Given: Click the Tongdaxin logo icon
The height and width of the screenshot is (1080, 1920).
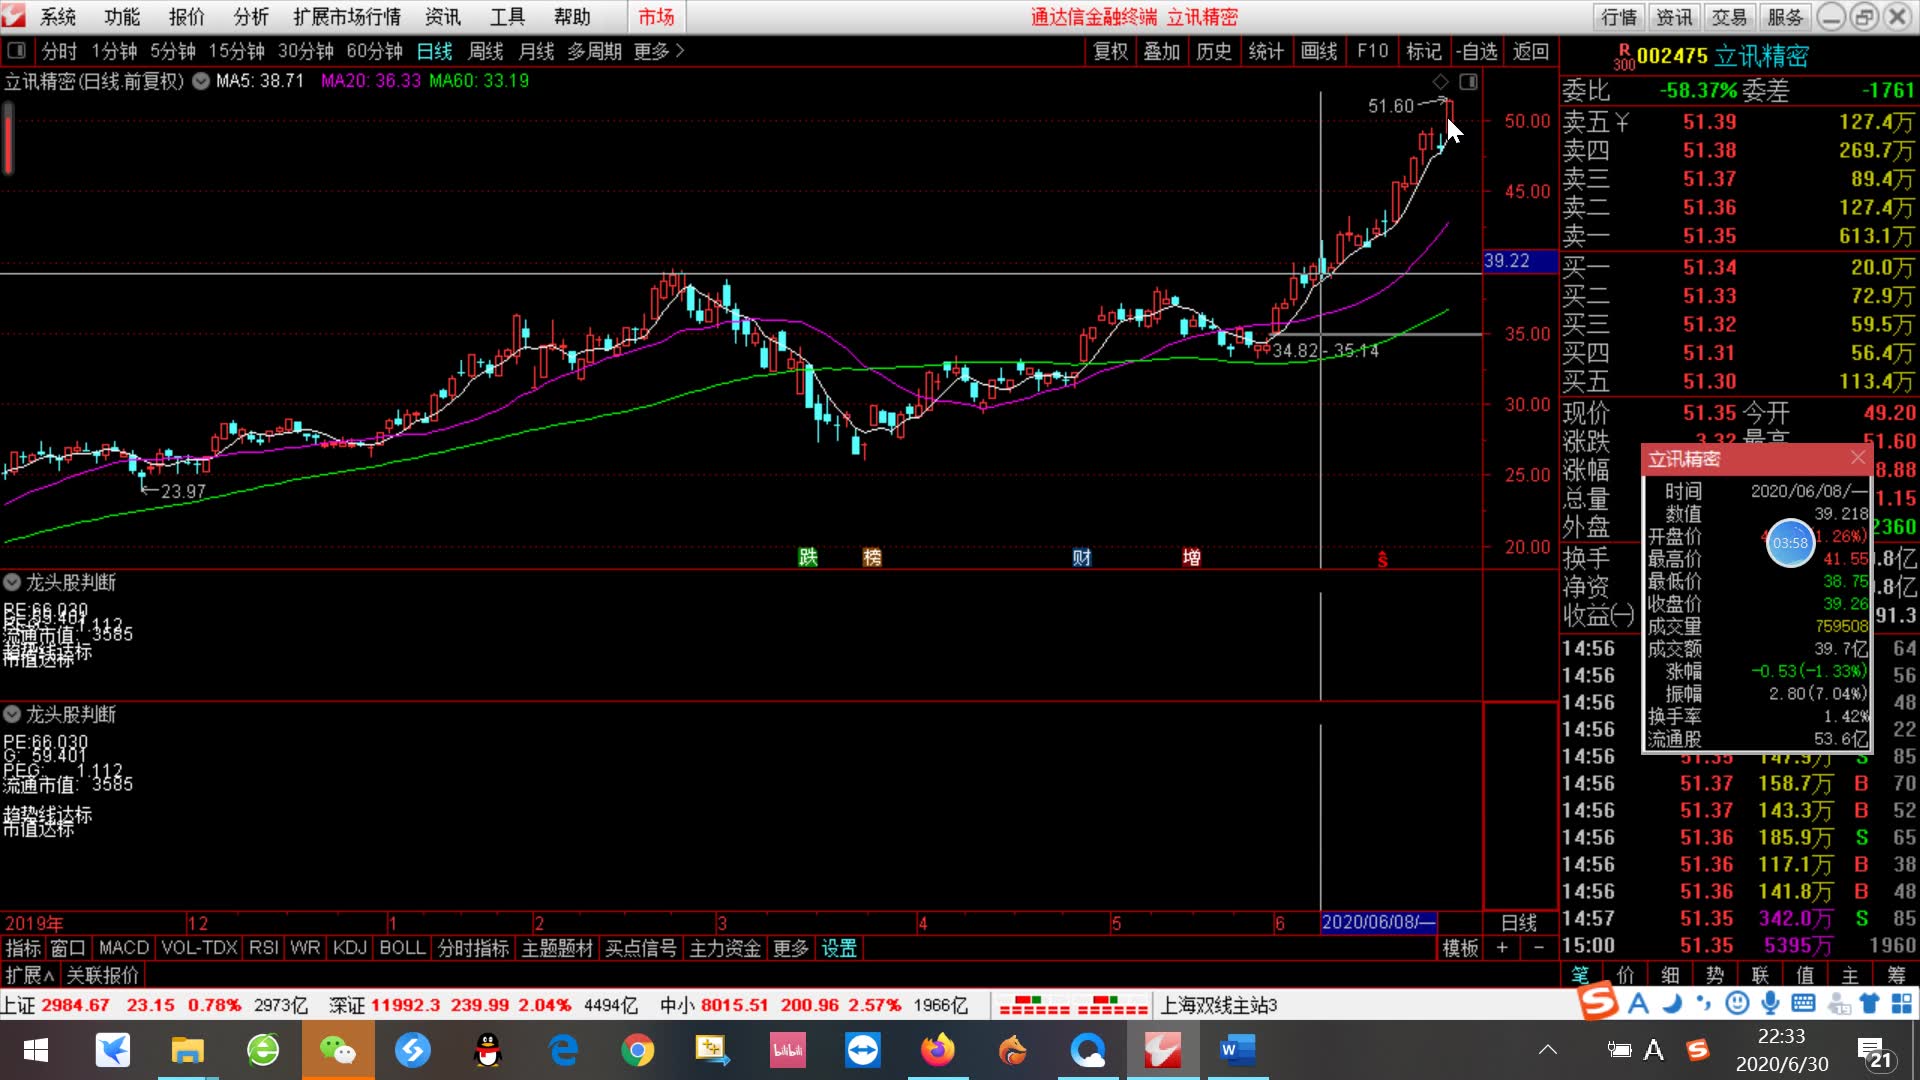Looking at the screenshot, I should click(x=14, y=16).
